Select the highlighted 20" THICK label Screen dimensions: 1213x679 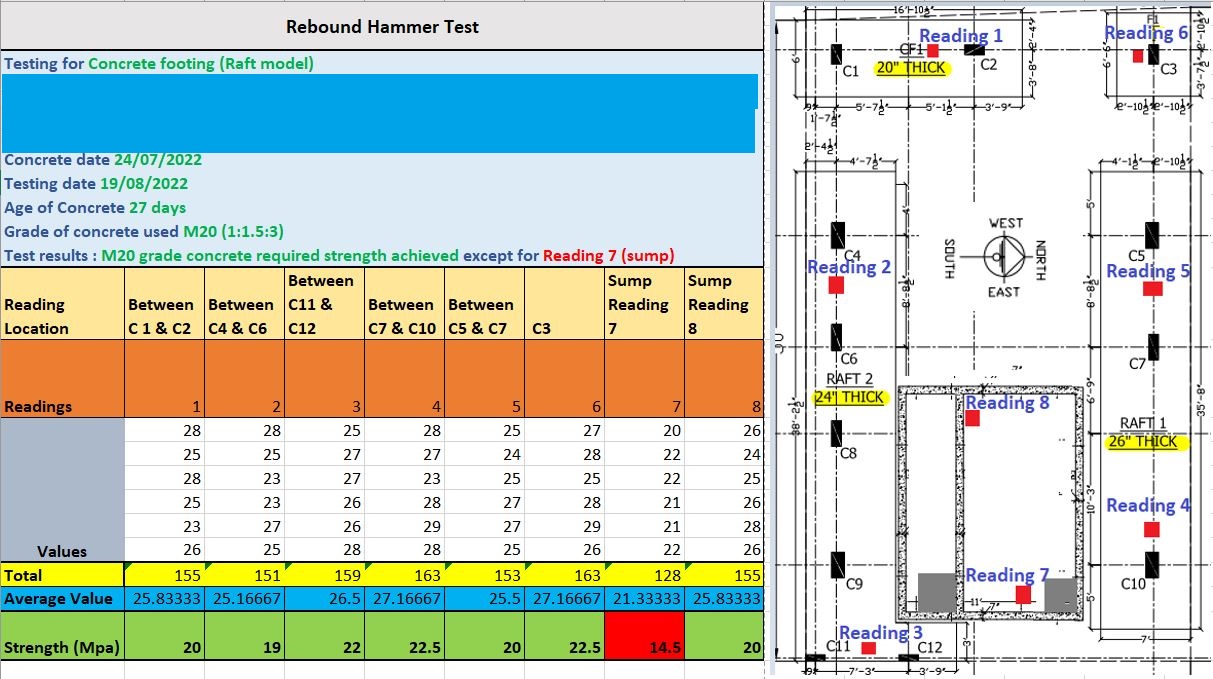pos(911,69)
